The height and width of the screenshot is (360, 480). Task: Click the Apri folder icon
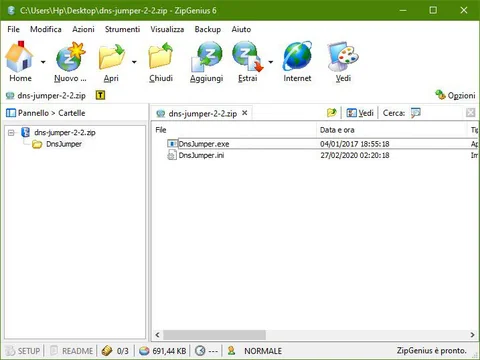click(111, 56)
